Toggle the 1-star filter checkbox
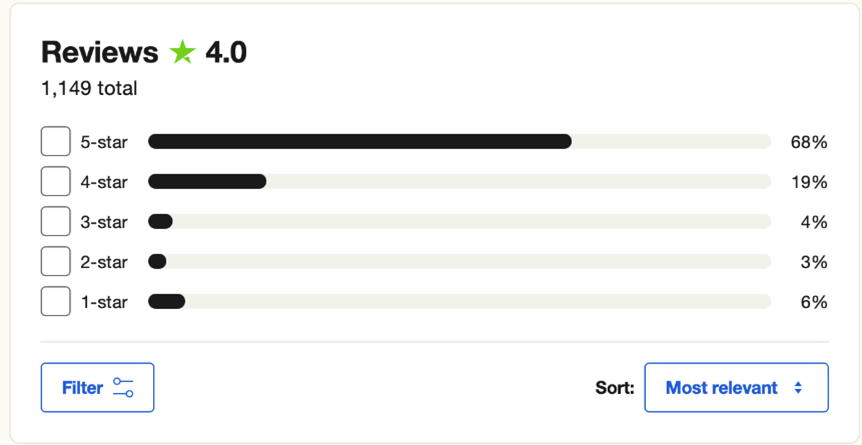862x445 pixels. [x=56, y=302]
